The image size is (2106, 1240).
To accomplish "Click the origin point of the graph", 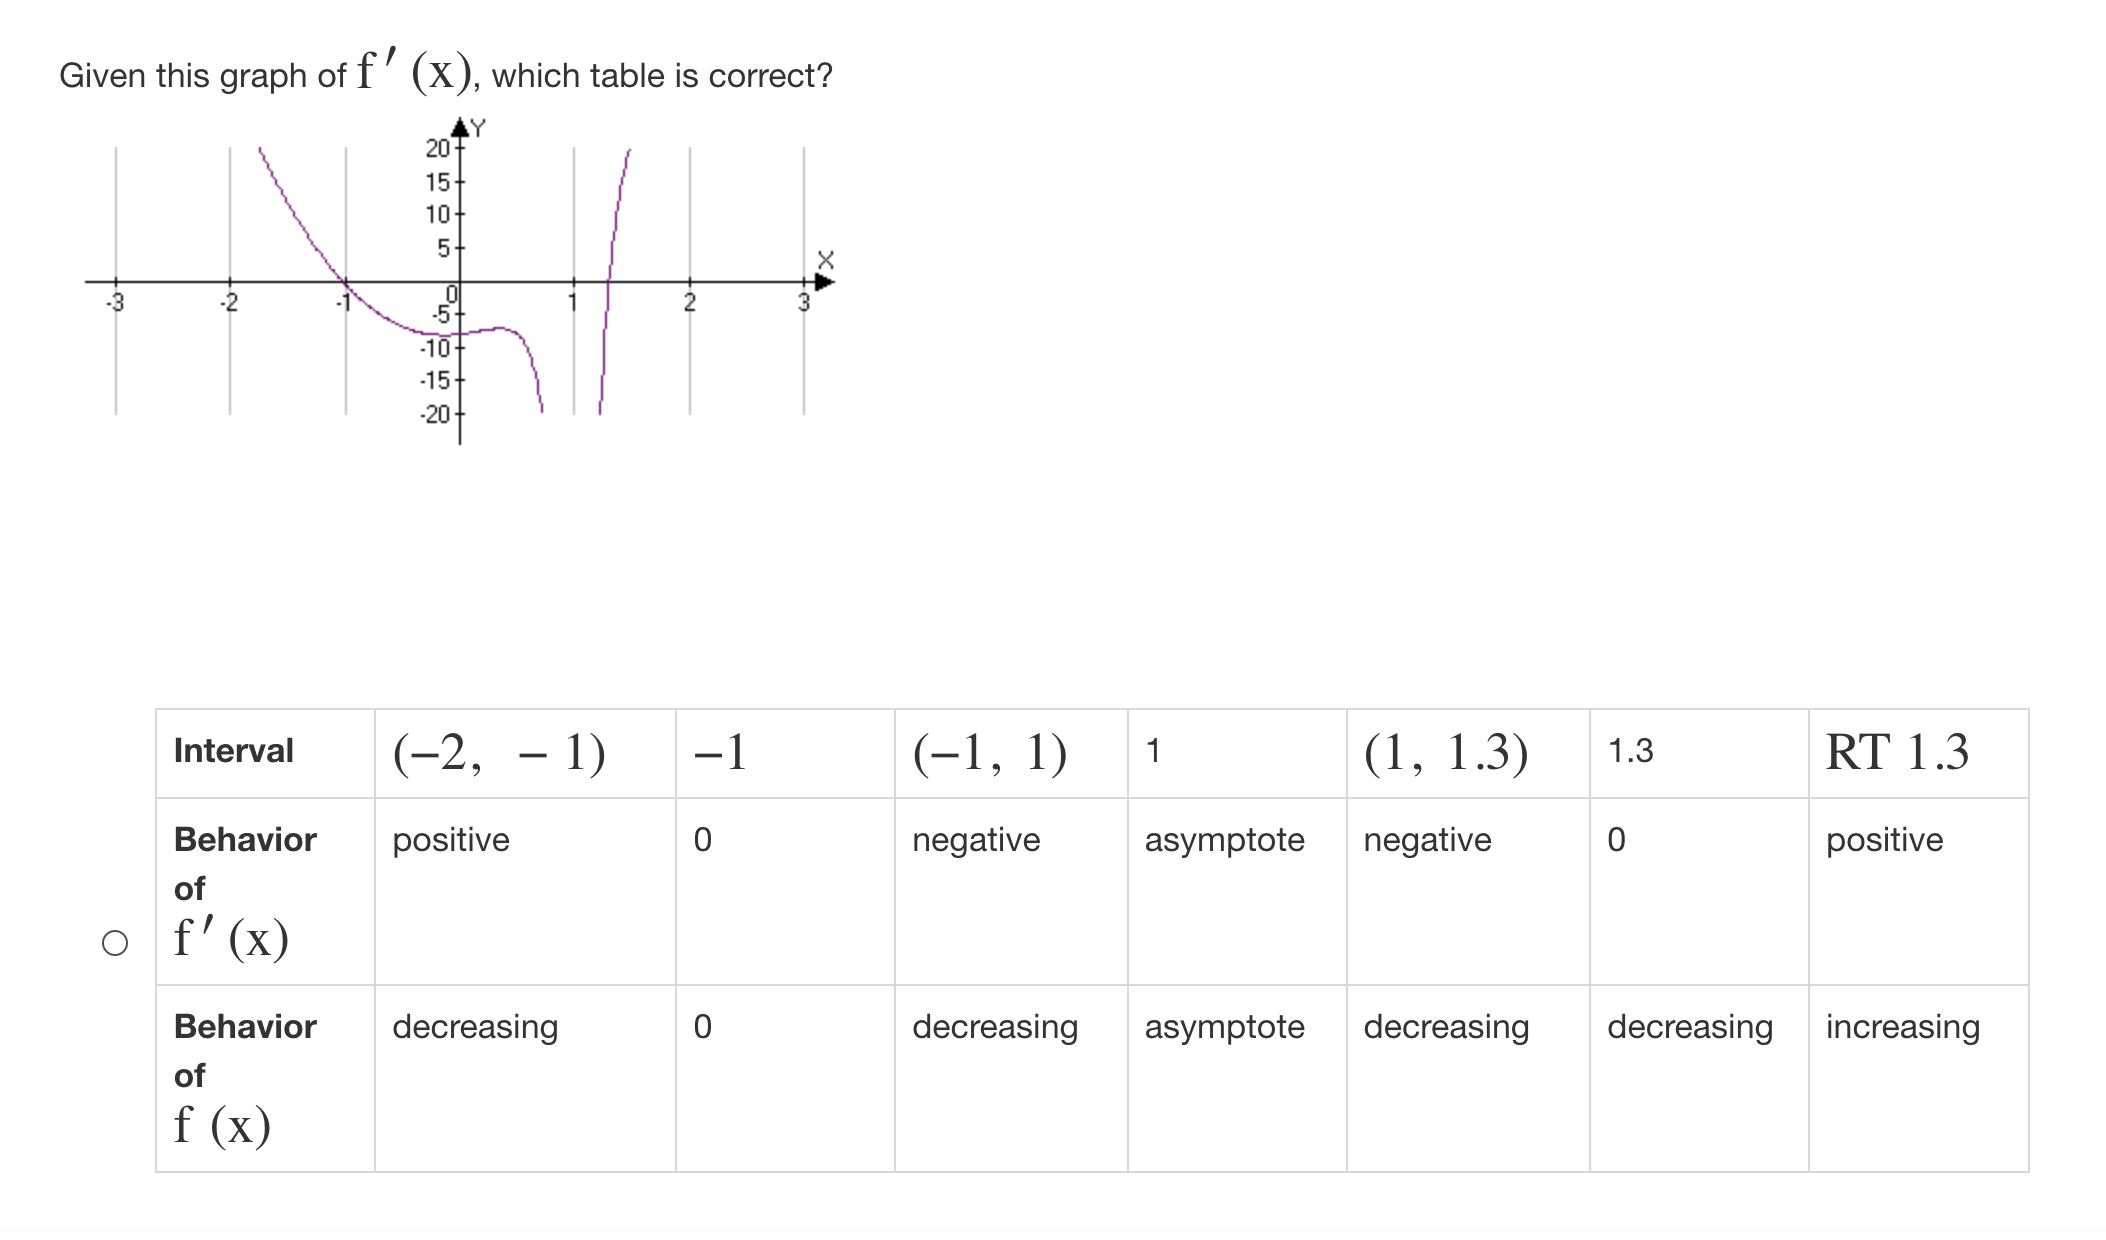I will (x=458, y=283).
